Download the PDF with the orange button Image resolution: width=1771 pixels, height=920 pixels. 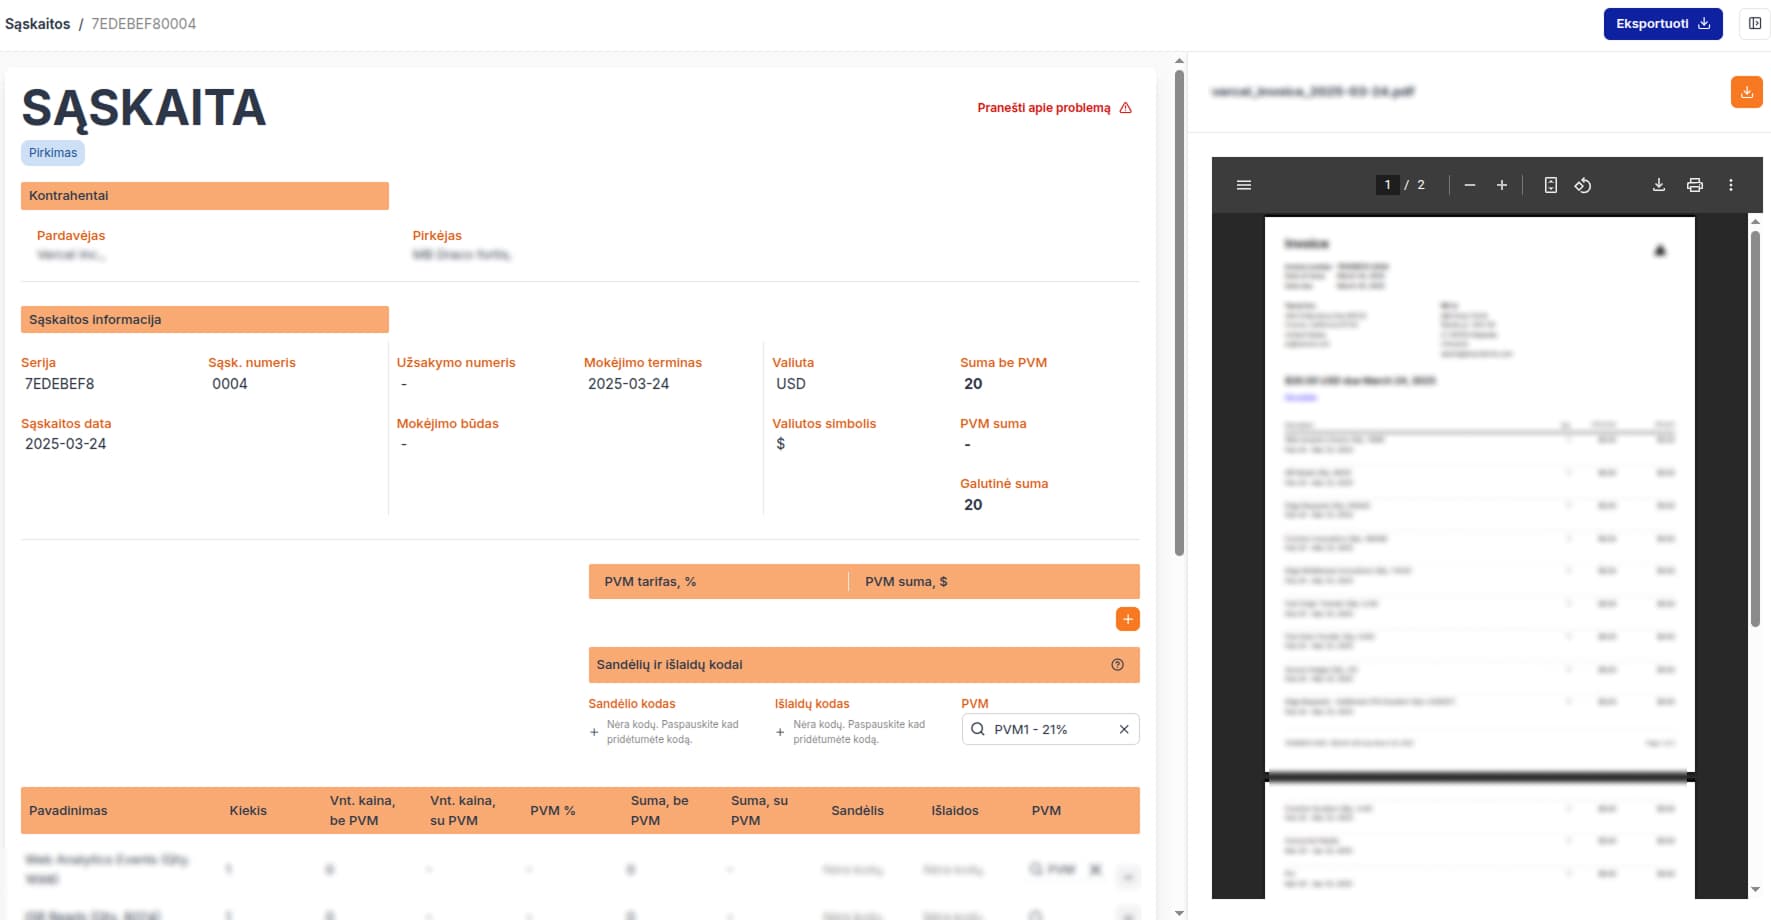[x=1746, y=92]
